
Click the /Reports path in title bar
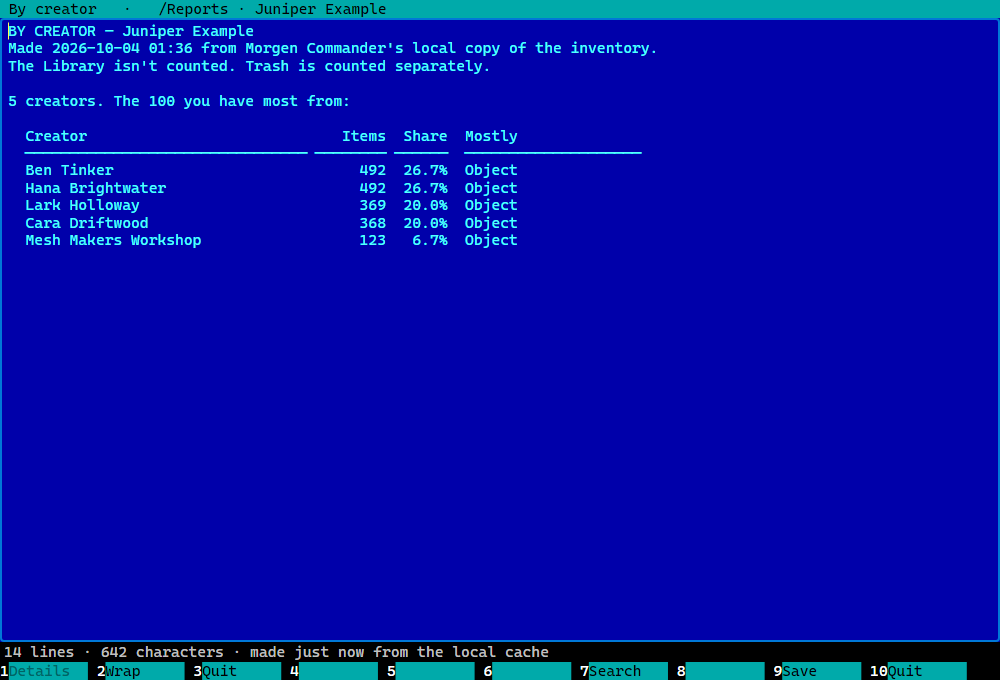[x=193, y=10]
